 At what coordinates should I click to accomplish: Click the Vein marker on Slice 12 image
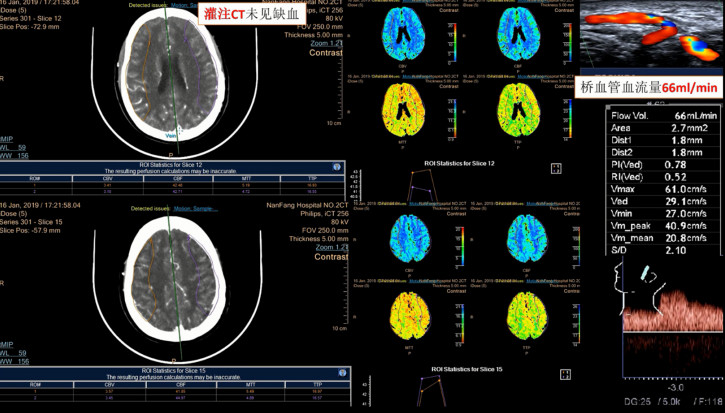click(x=171, y=136)
